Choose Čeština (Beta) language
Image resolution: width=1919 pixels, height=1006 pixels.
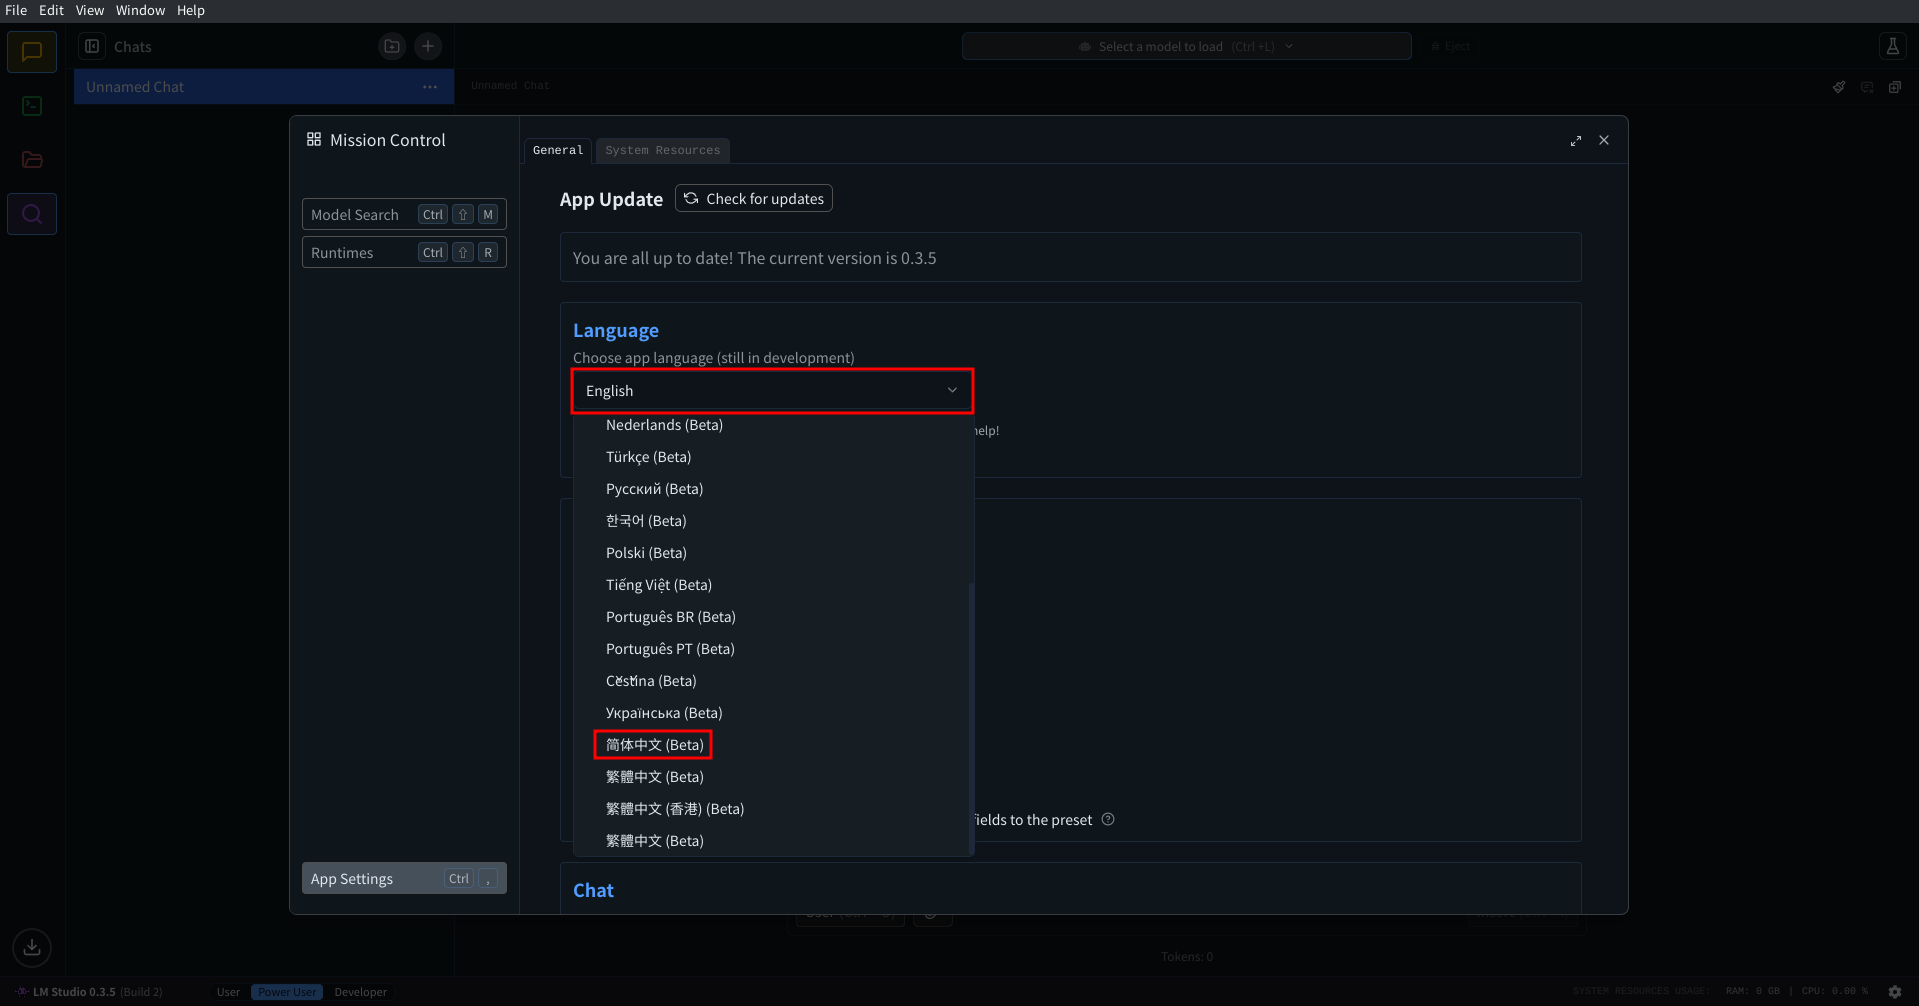[772, 681]
